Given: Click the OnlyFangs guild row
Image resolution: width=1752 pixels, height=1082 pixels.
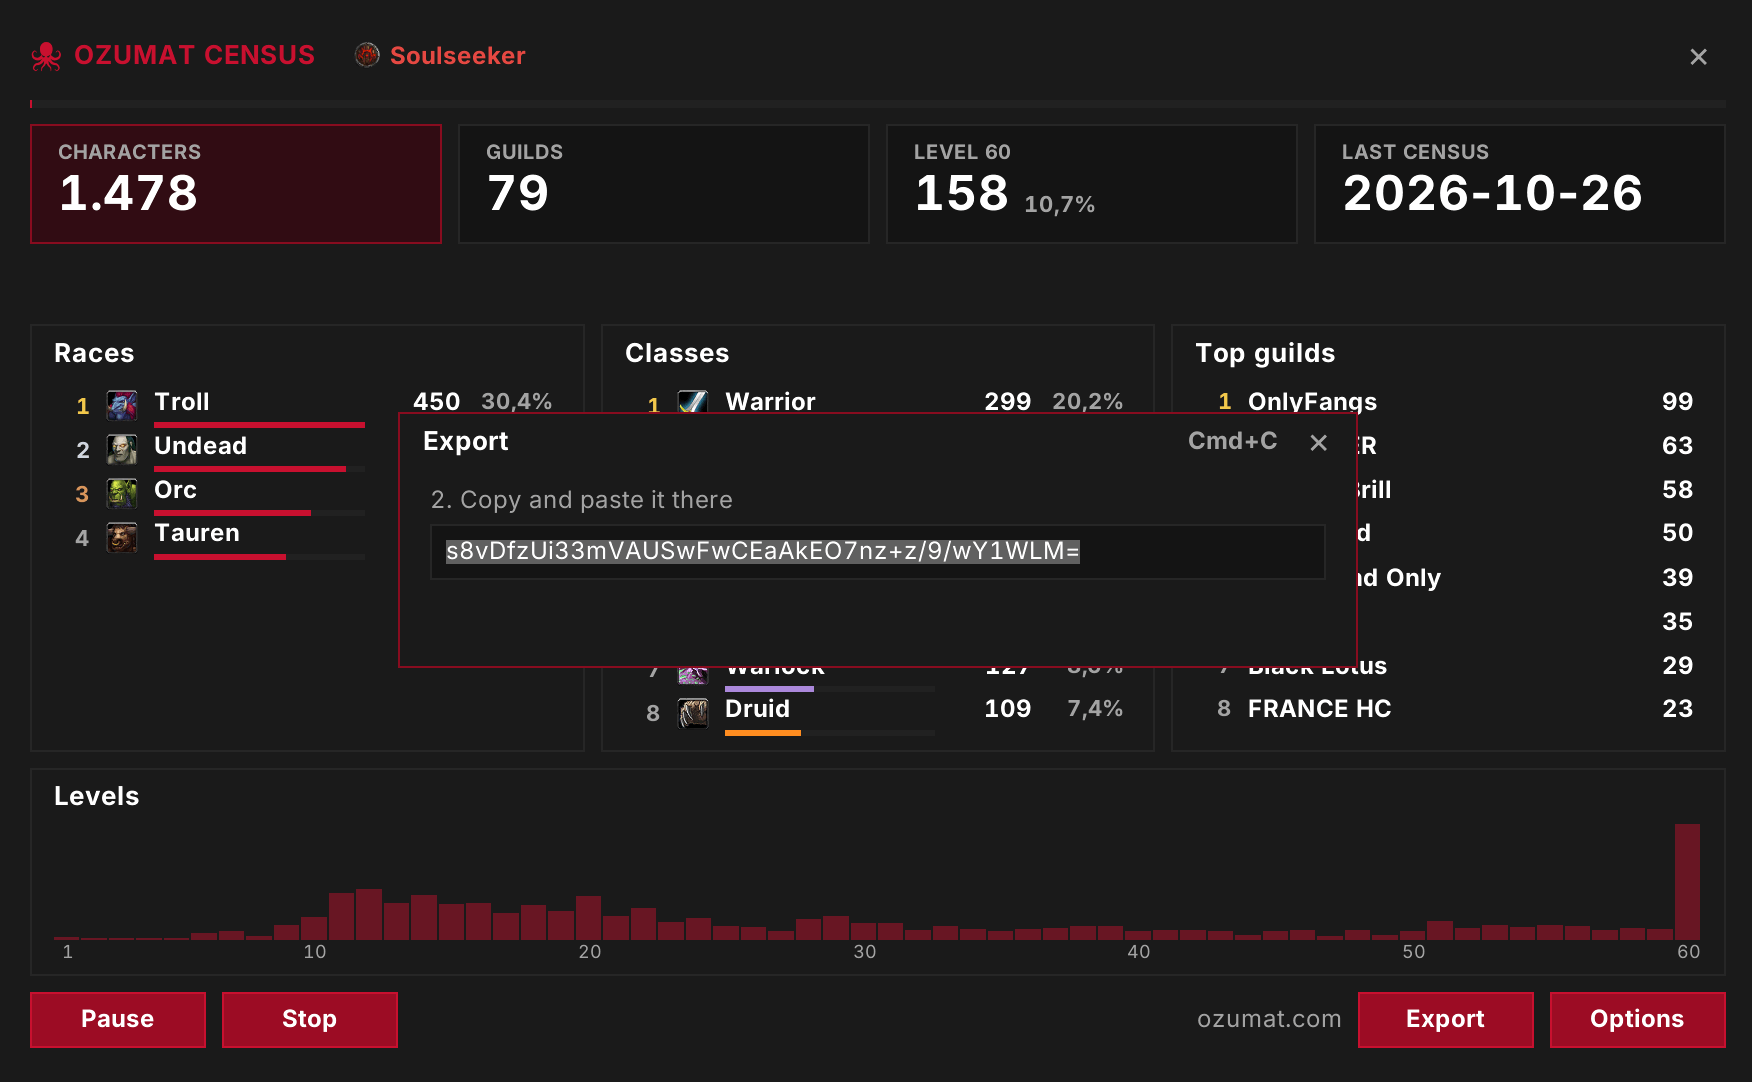Looking at the screenshot, I should pyautogui.click(x=1449, y=402).
